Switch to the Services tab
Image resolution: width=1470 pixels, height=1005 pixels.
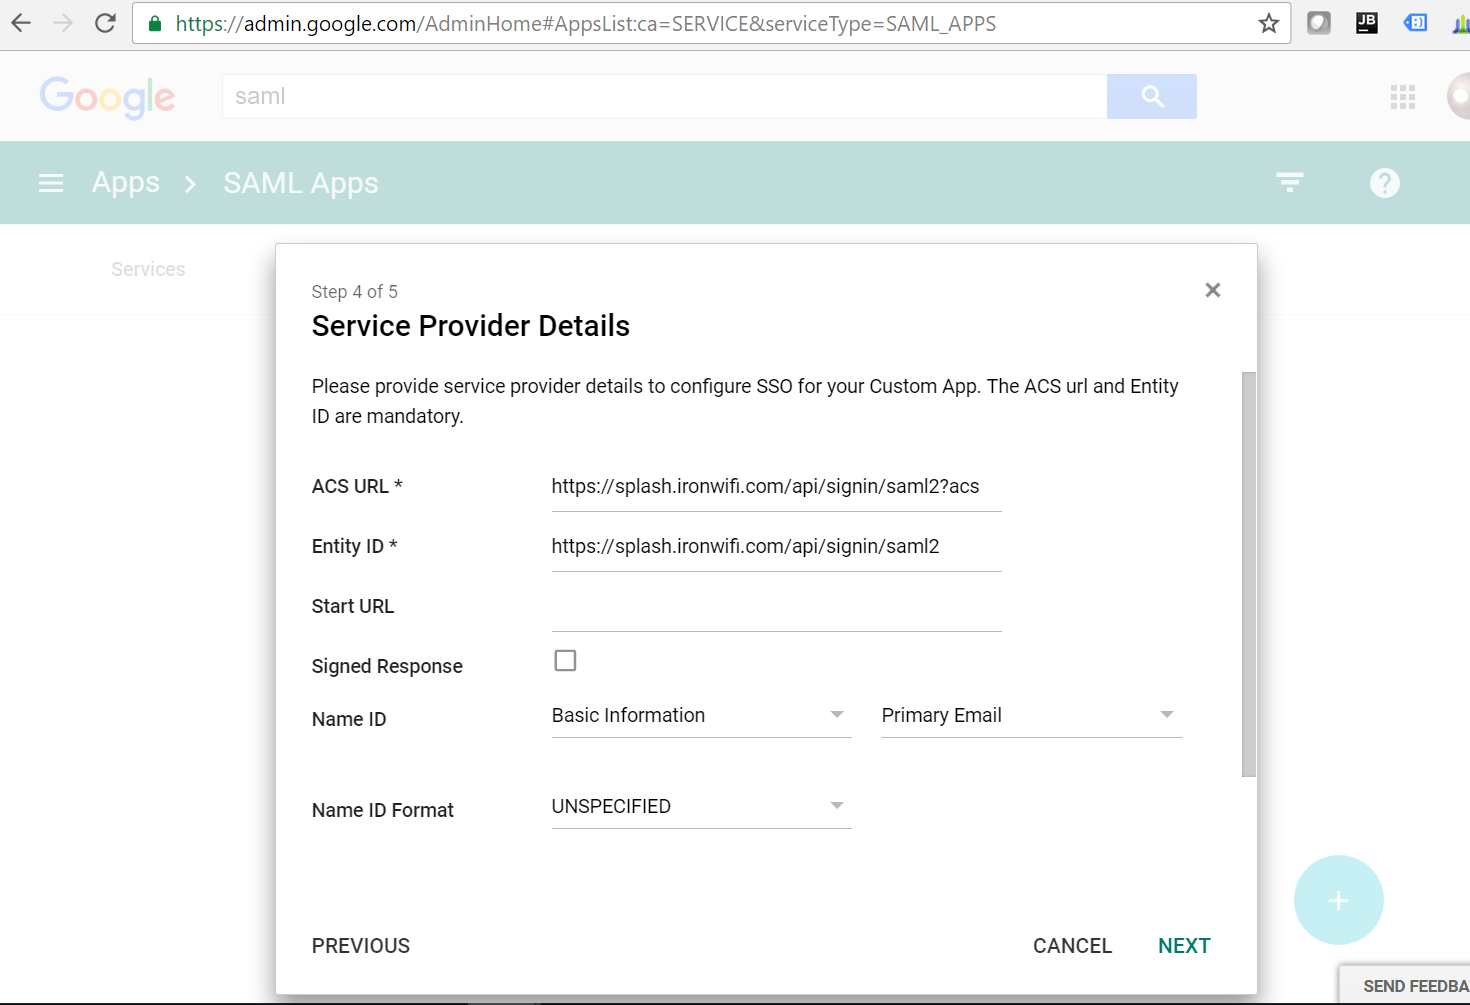coord(147,268)
